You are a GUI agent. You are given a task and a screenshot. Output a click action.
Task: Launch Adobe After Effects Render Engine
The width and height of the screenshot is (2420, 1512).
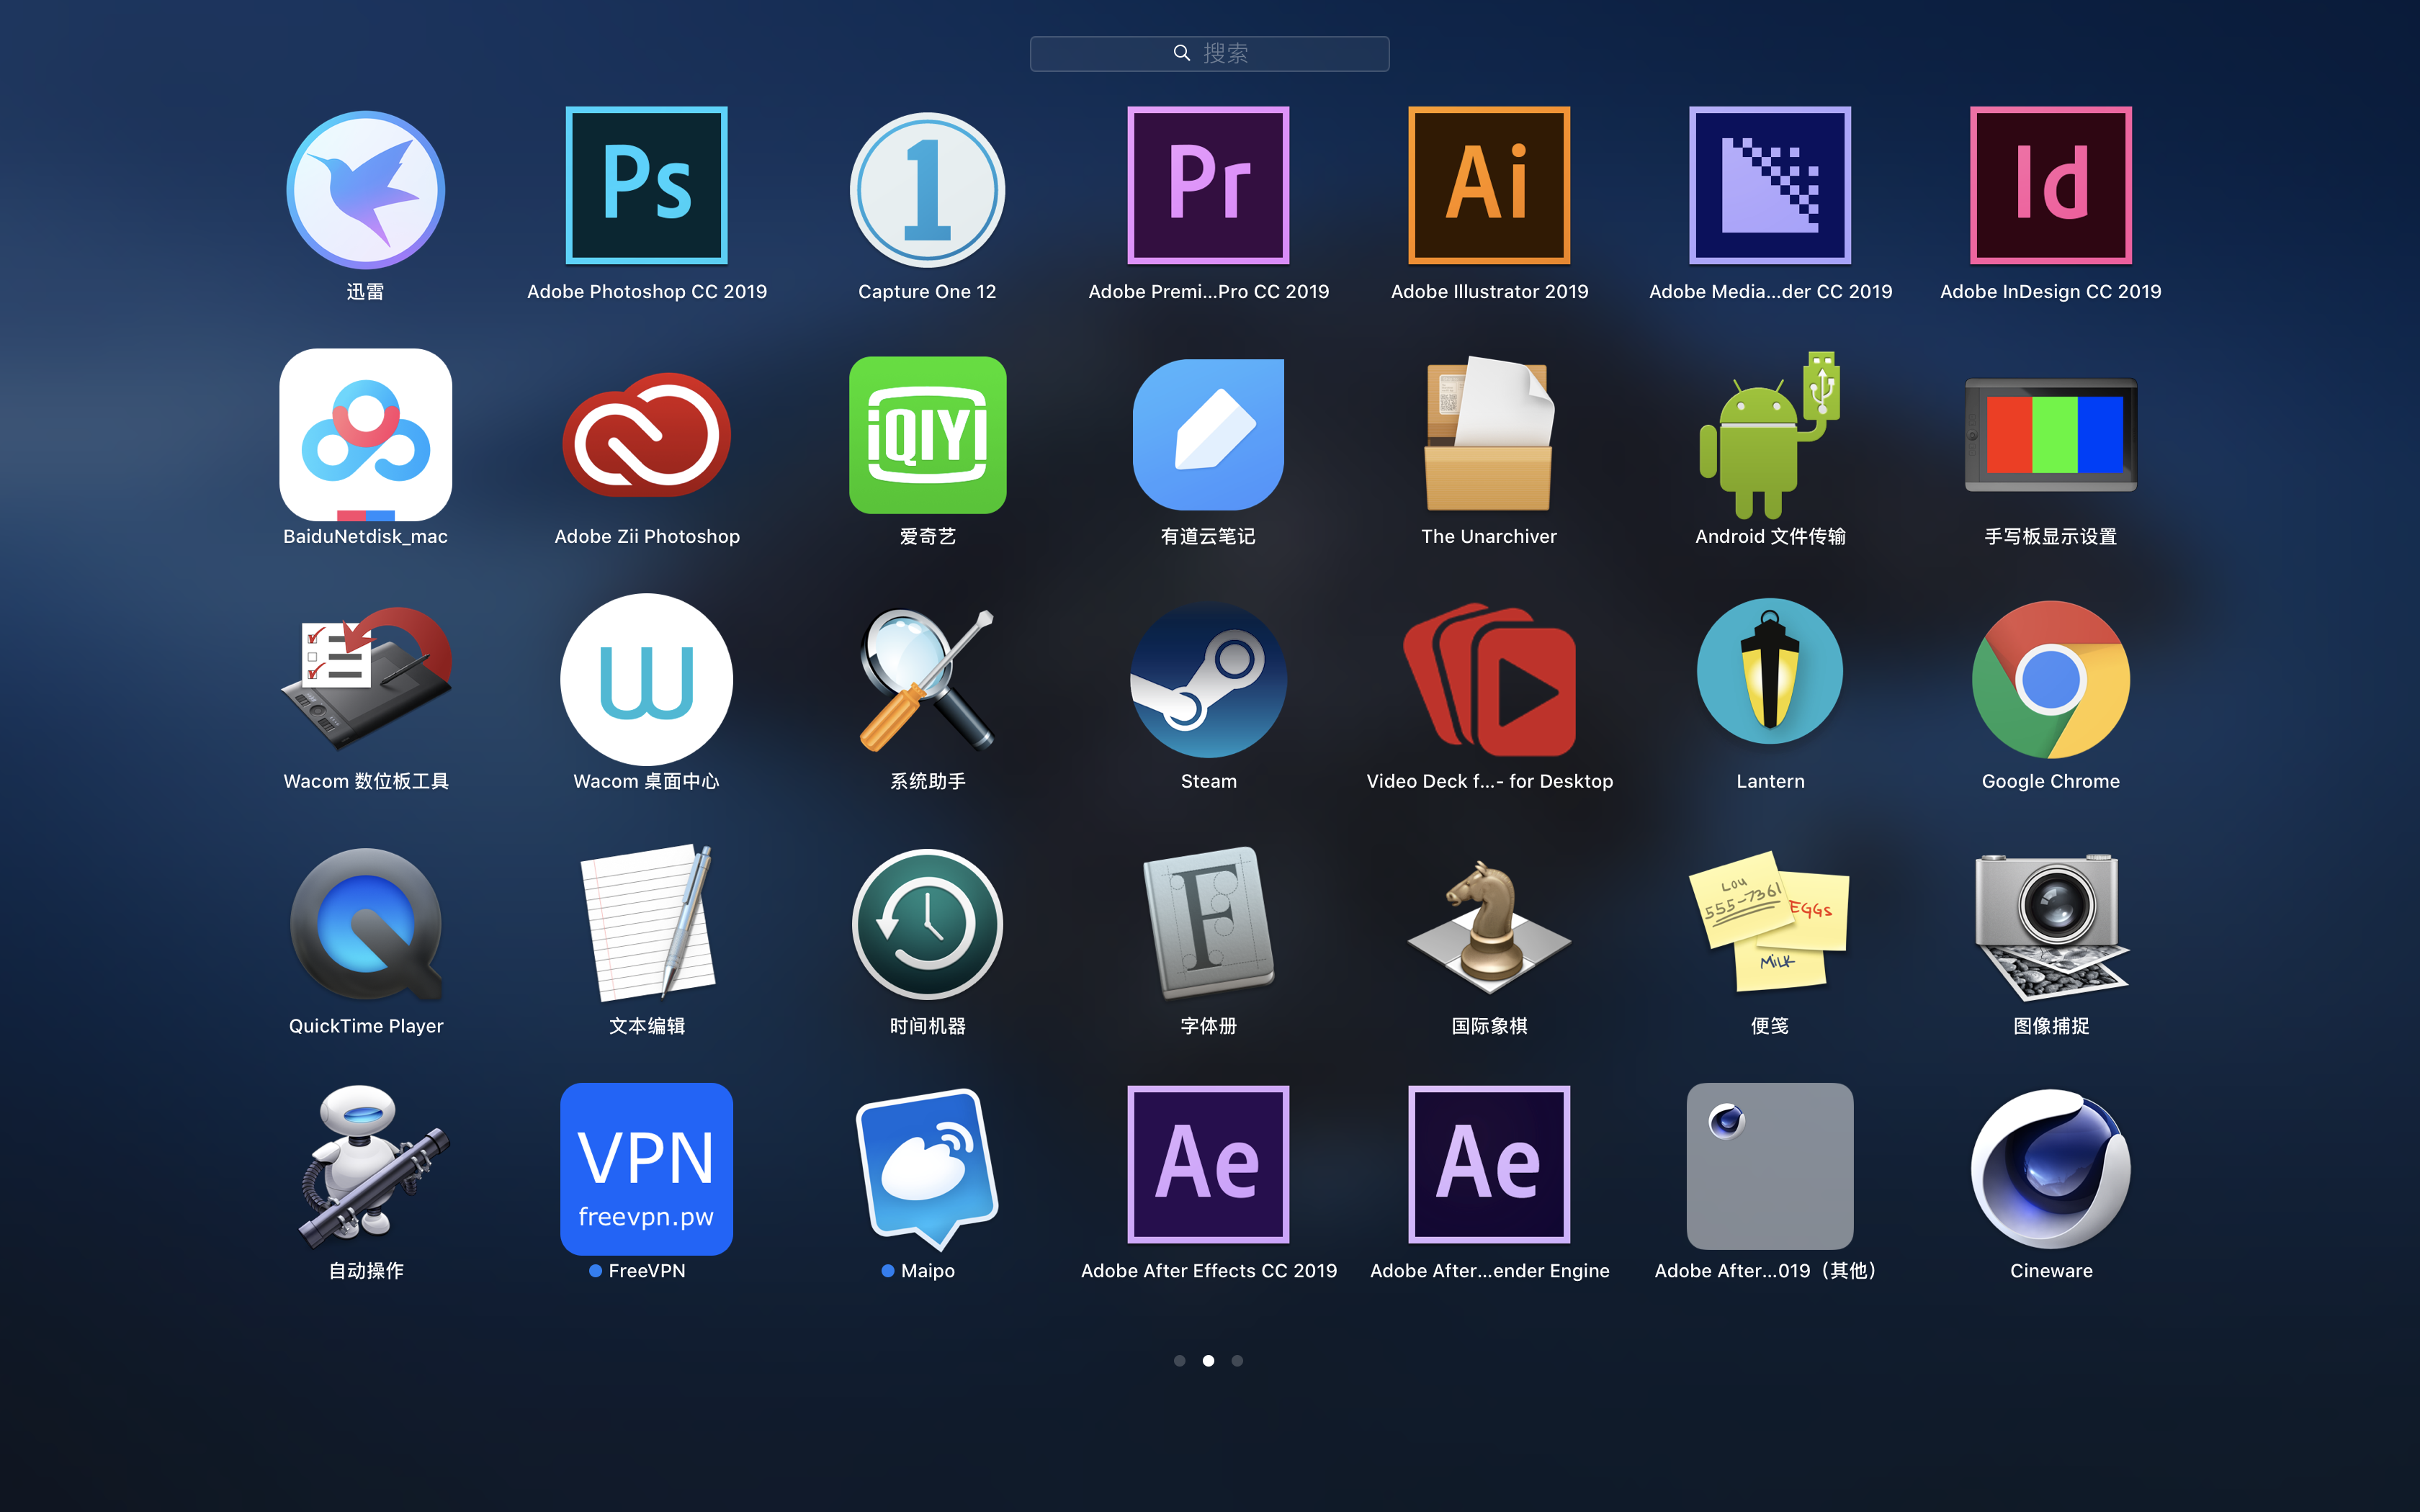coord(1489,1164)
